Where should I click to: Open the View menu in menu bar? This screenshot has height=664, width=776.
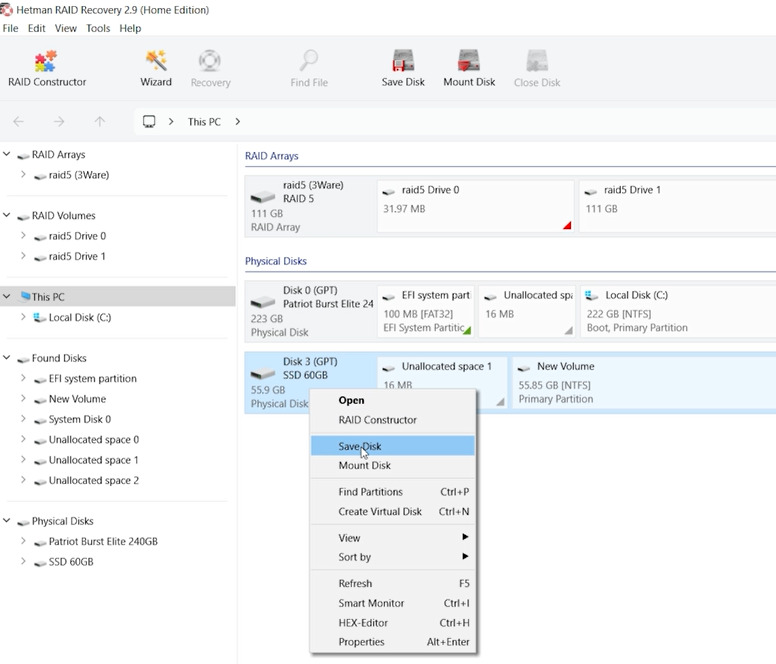pos(65,28)
